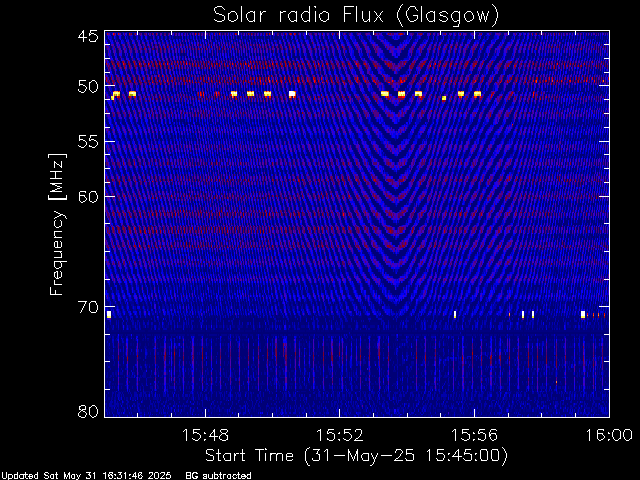
Task: Click the "Frequency [MHz]" axis label
Action: point(57,224)
